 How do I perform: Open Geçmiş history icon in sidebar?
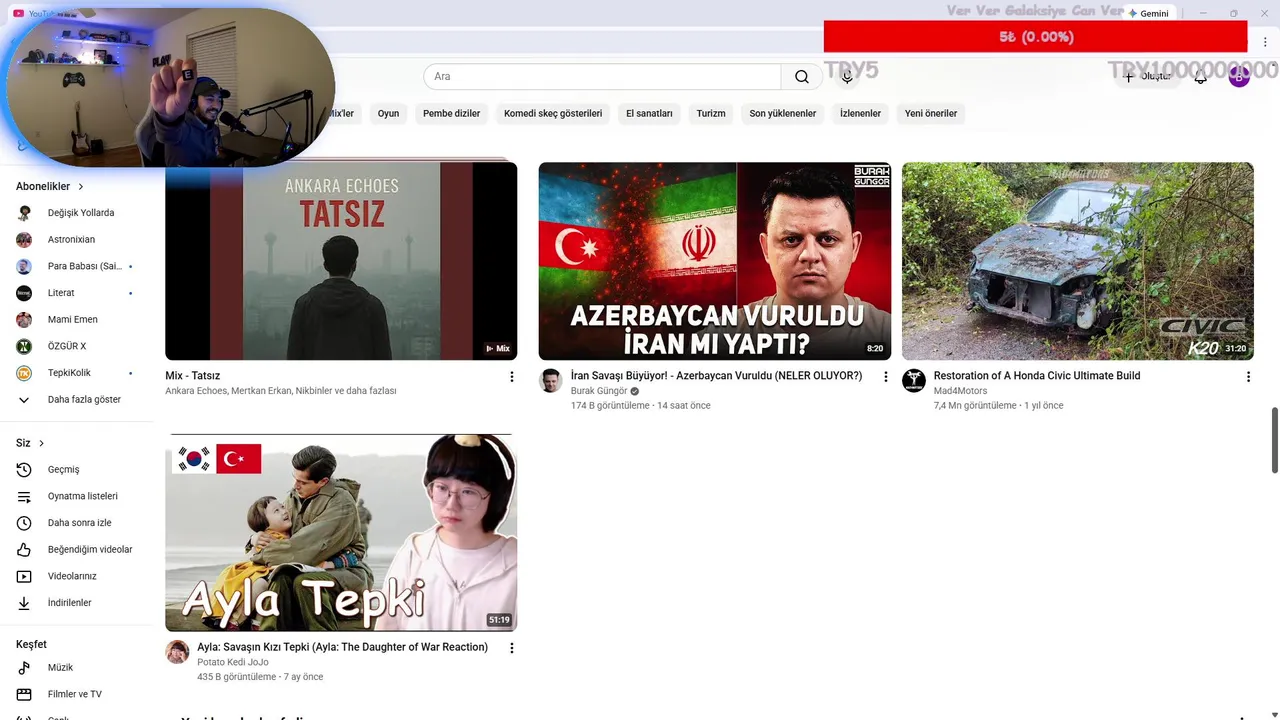click(x=24, y=470)
